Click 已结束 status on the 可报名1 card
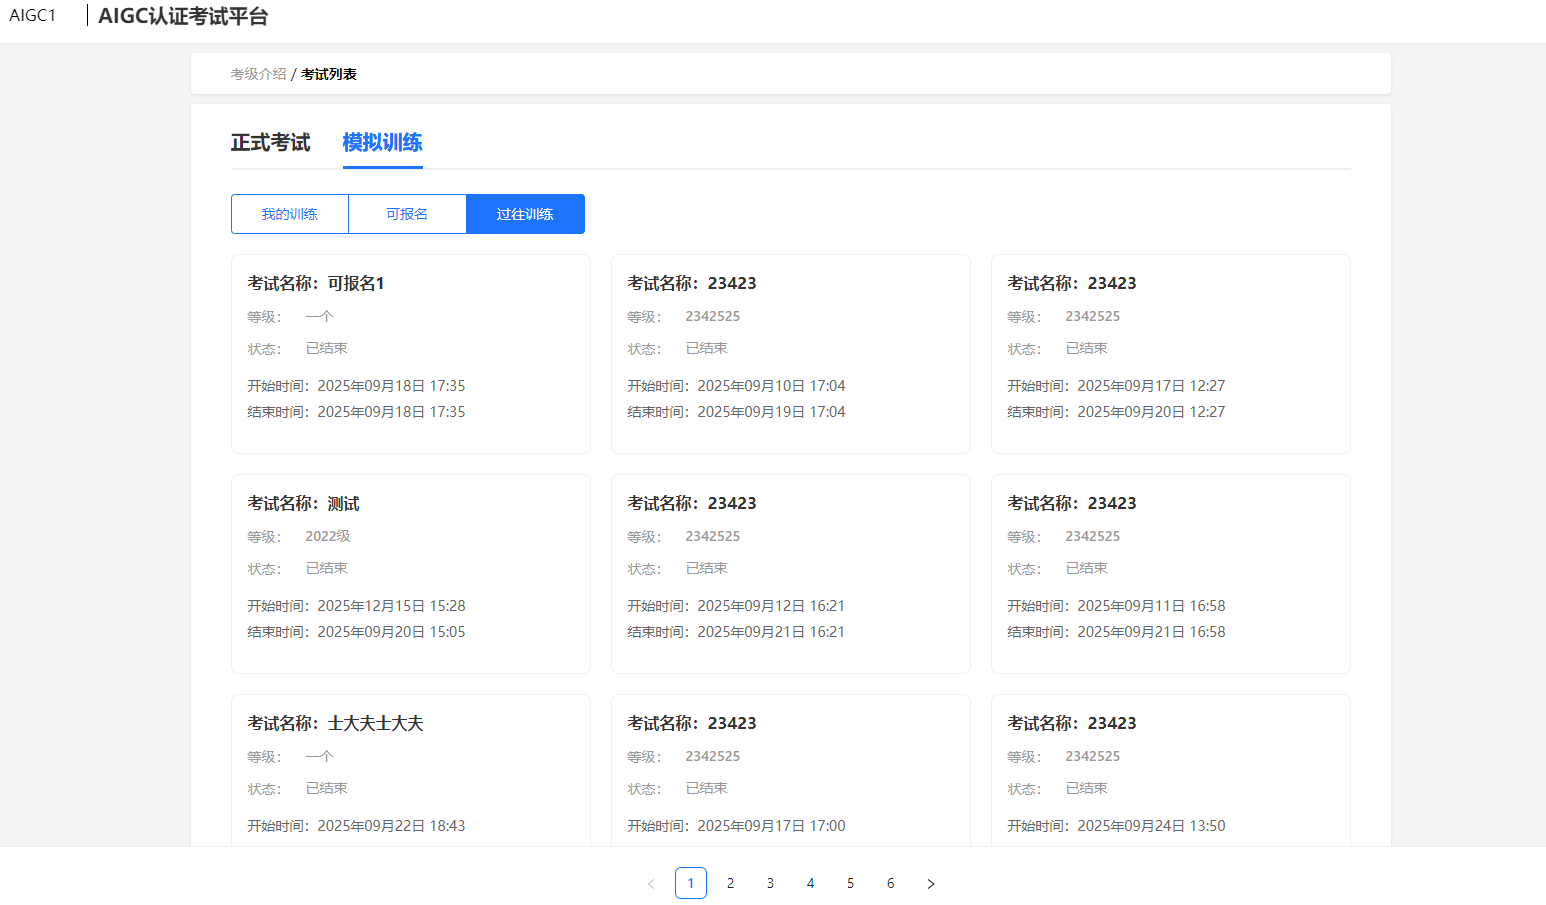The image size is (1546, 905). (x=327, y=348)
